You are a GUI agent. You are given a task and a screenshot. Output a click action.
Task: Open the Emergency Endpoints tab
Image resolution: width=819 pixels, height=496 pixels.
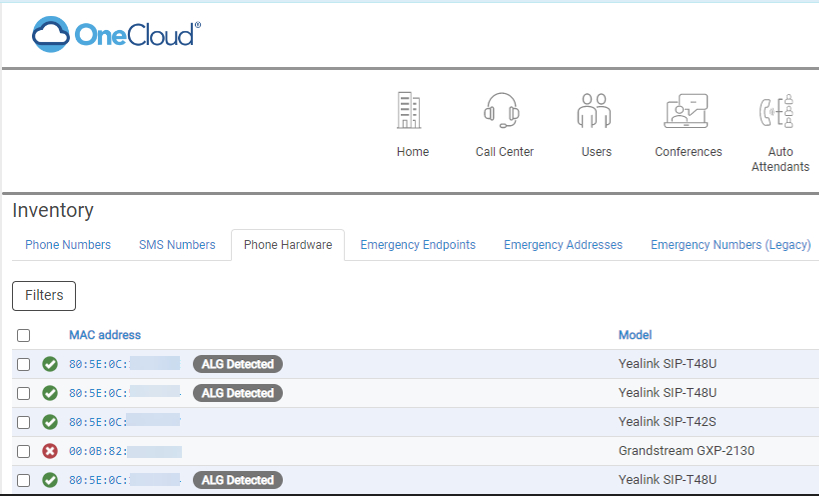tap(418, 245)
